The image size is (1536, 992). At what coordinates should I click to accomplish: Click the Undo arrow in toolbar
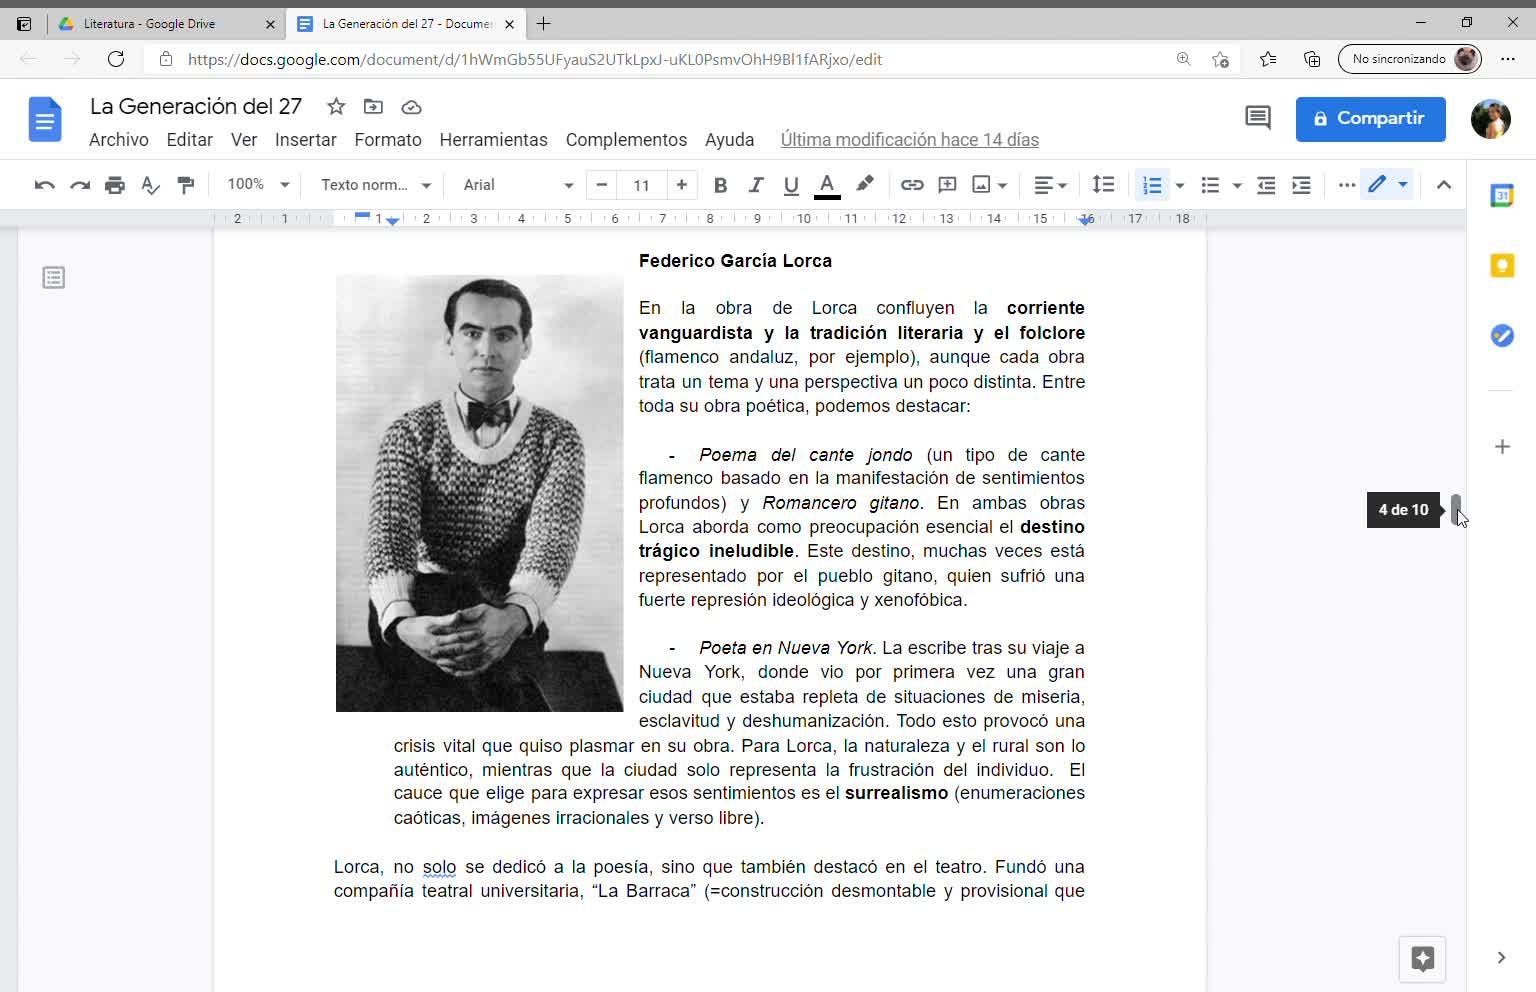pyautogui.click(x=44, y=185)
